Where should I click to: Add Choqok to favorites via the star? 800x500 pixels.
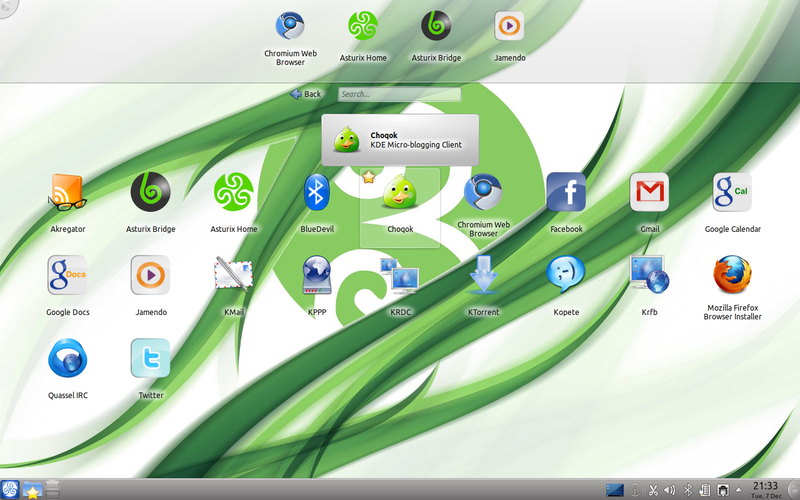[368, 177]
